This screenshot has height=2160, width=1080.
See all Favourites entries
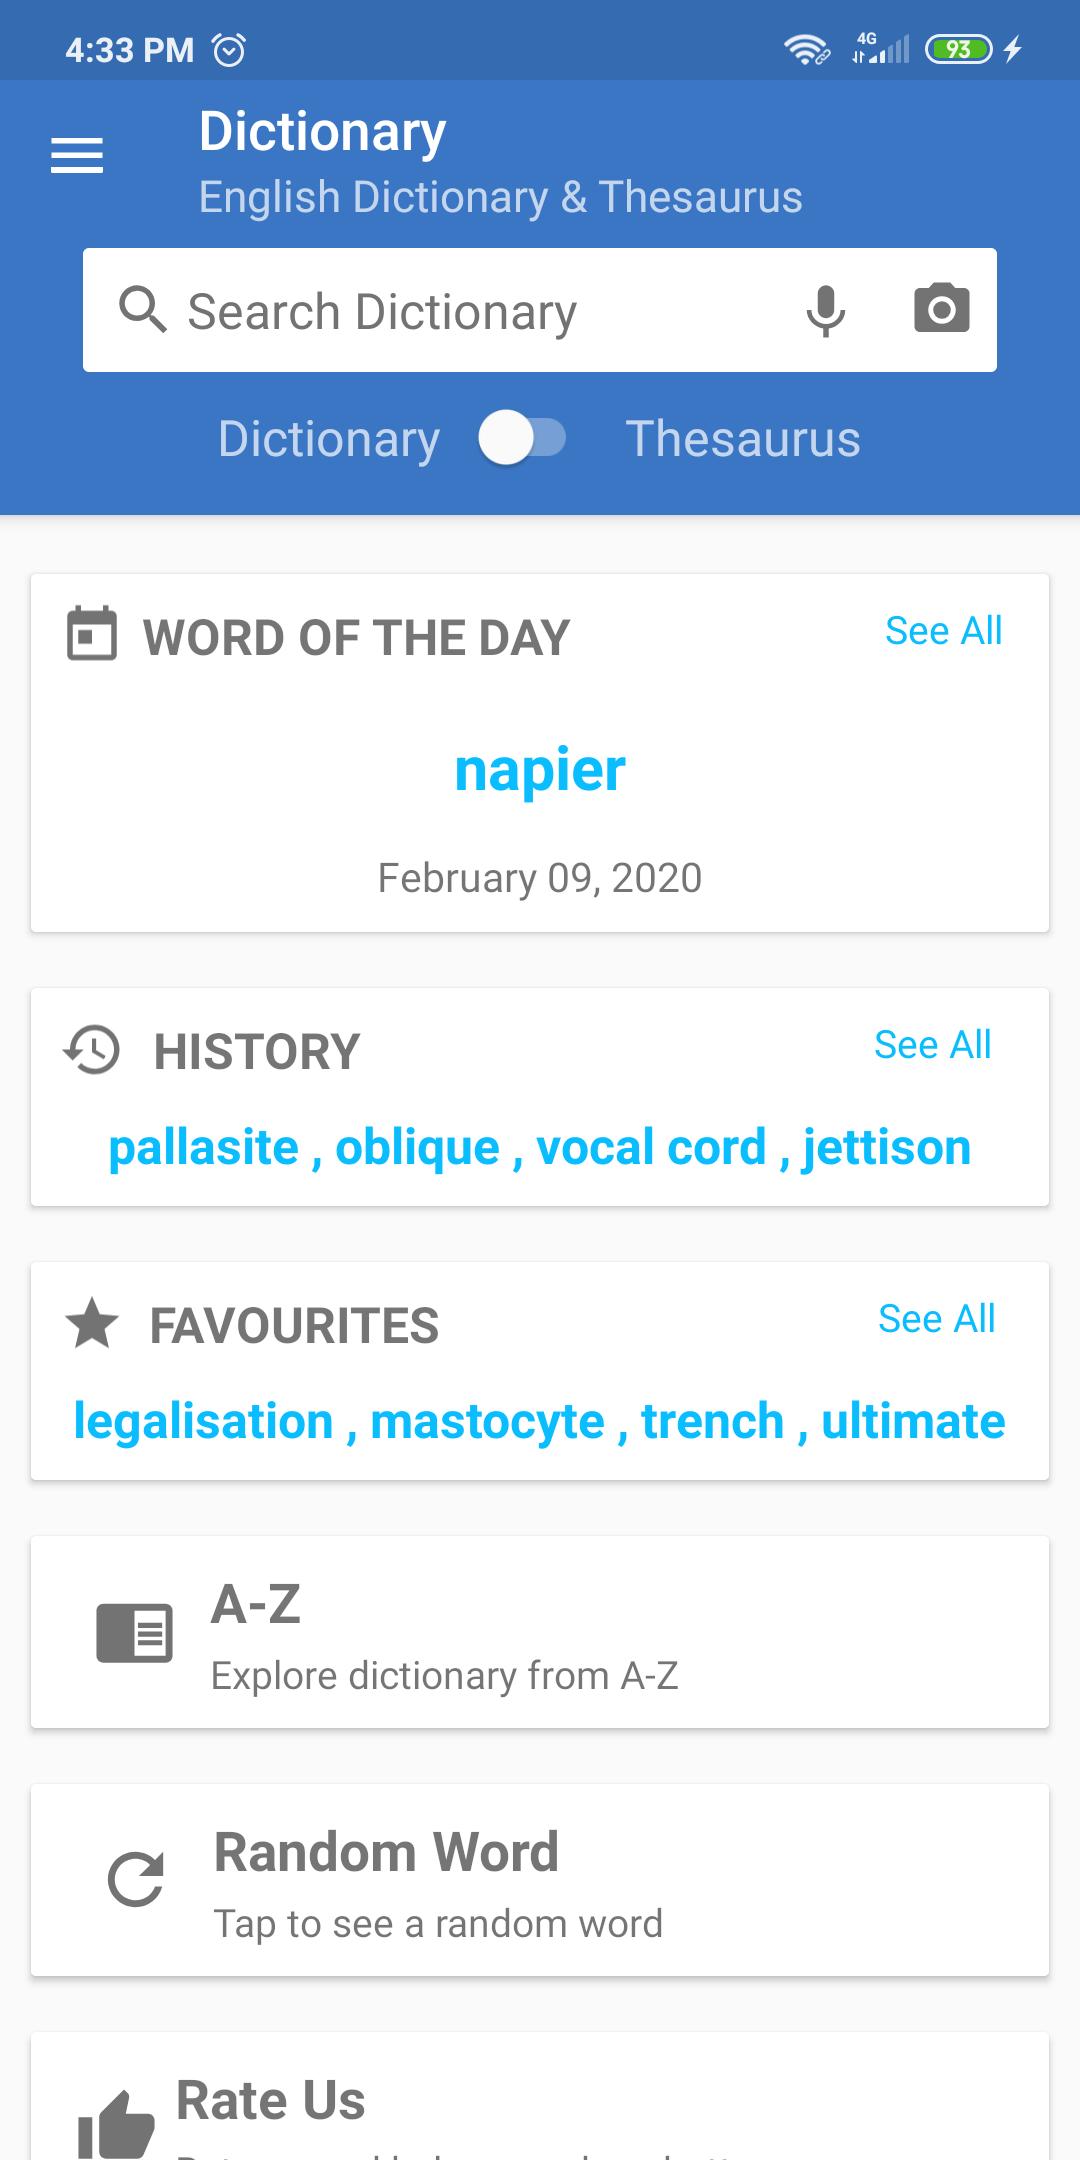937,1319
